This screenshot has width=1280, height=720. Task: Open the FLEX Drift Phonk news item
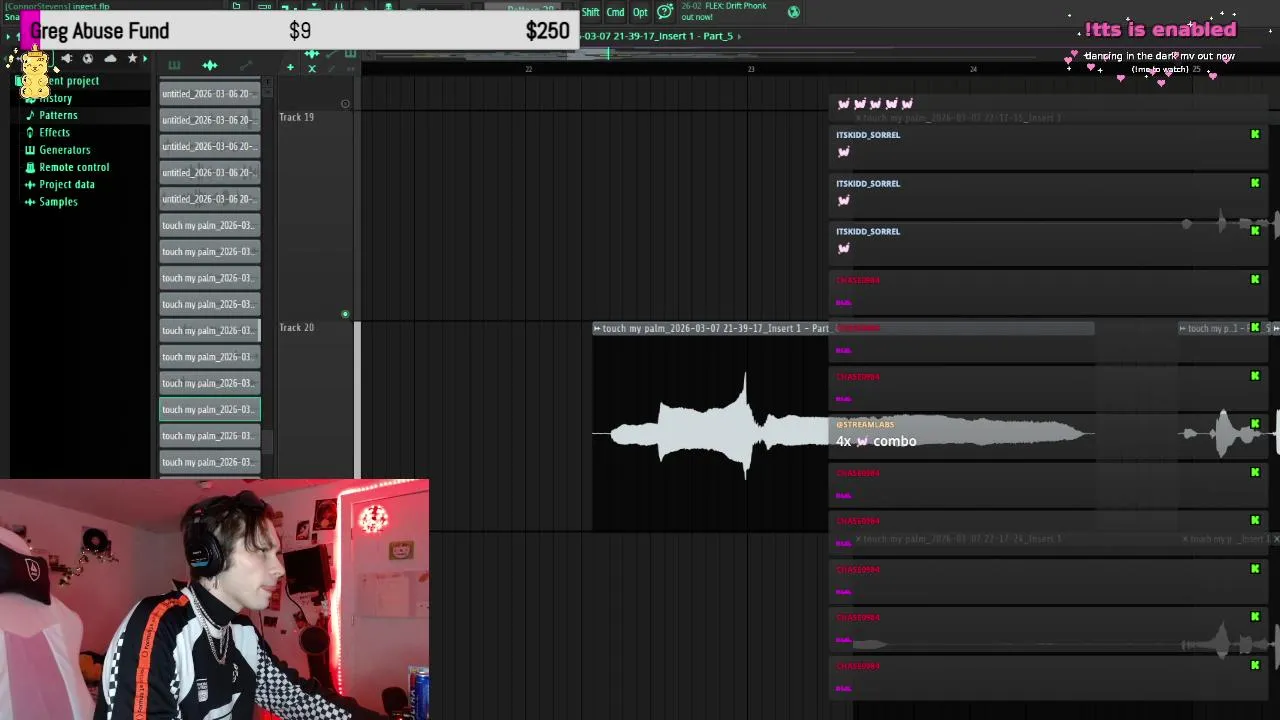(x=724, y=11)
